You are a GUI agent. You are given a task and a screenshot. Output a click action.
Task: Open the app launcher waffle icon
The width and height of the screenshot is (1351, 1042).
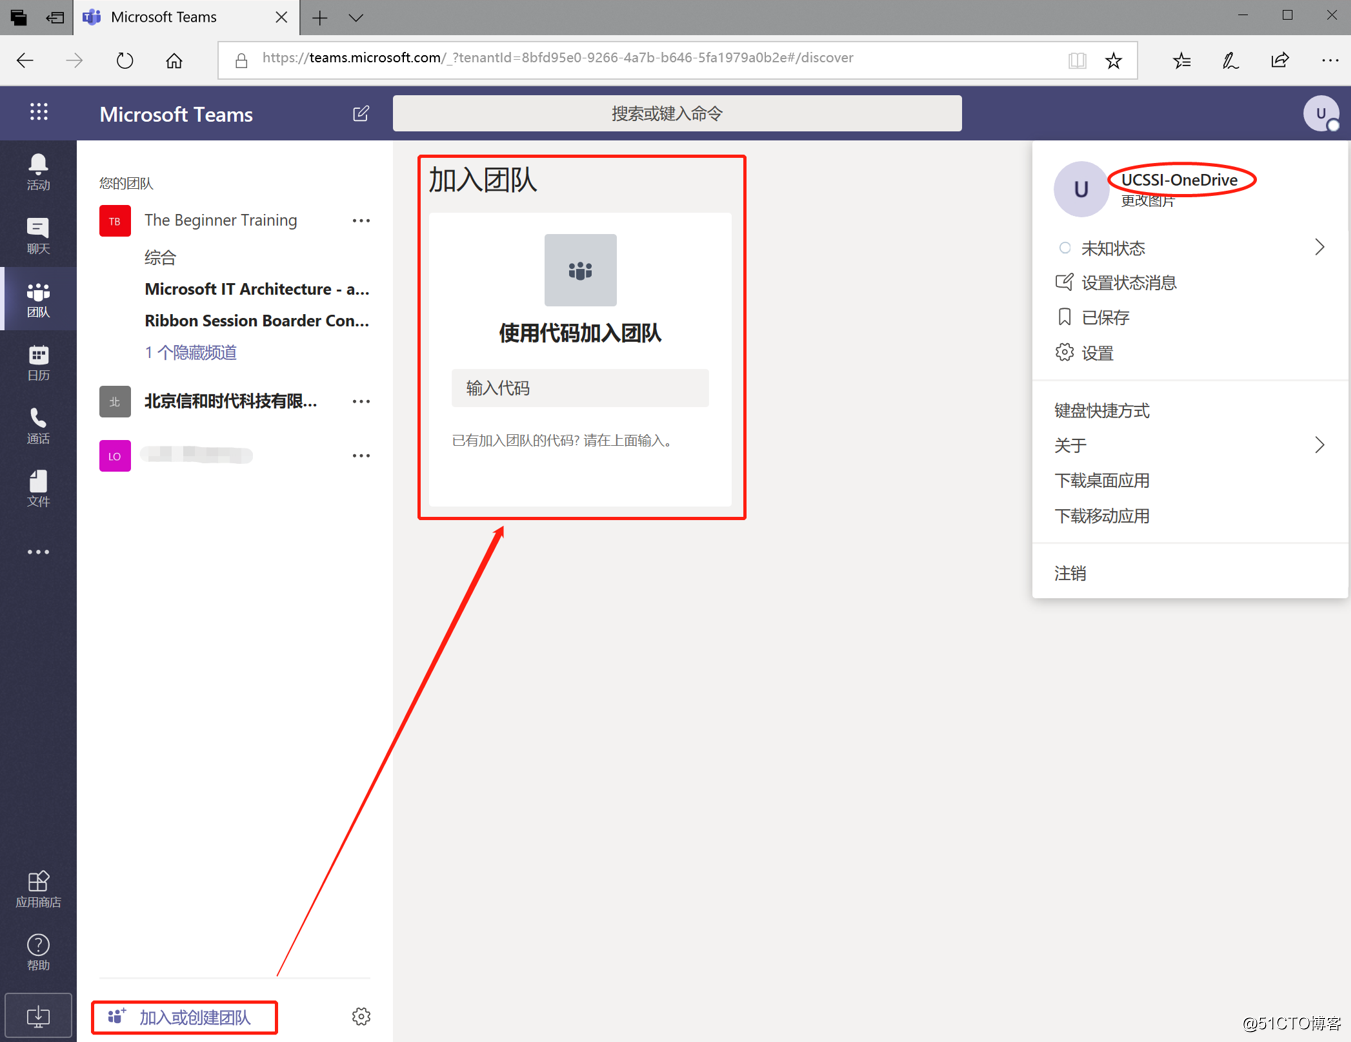tap(38, 112)
